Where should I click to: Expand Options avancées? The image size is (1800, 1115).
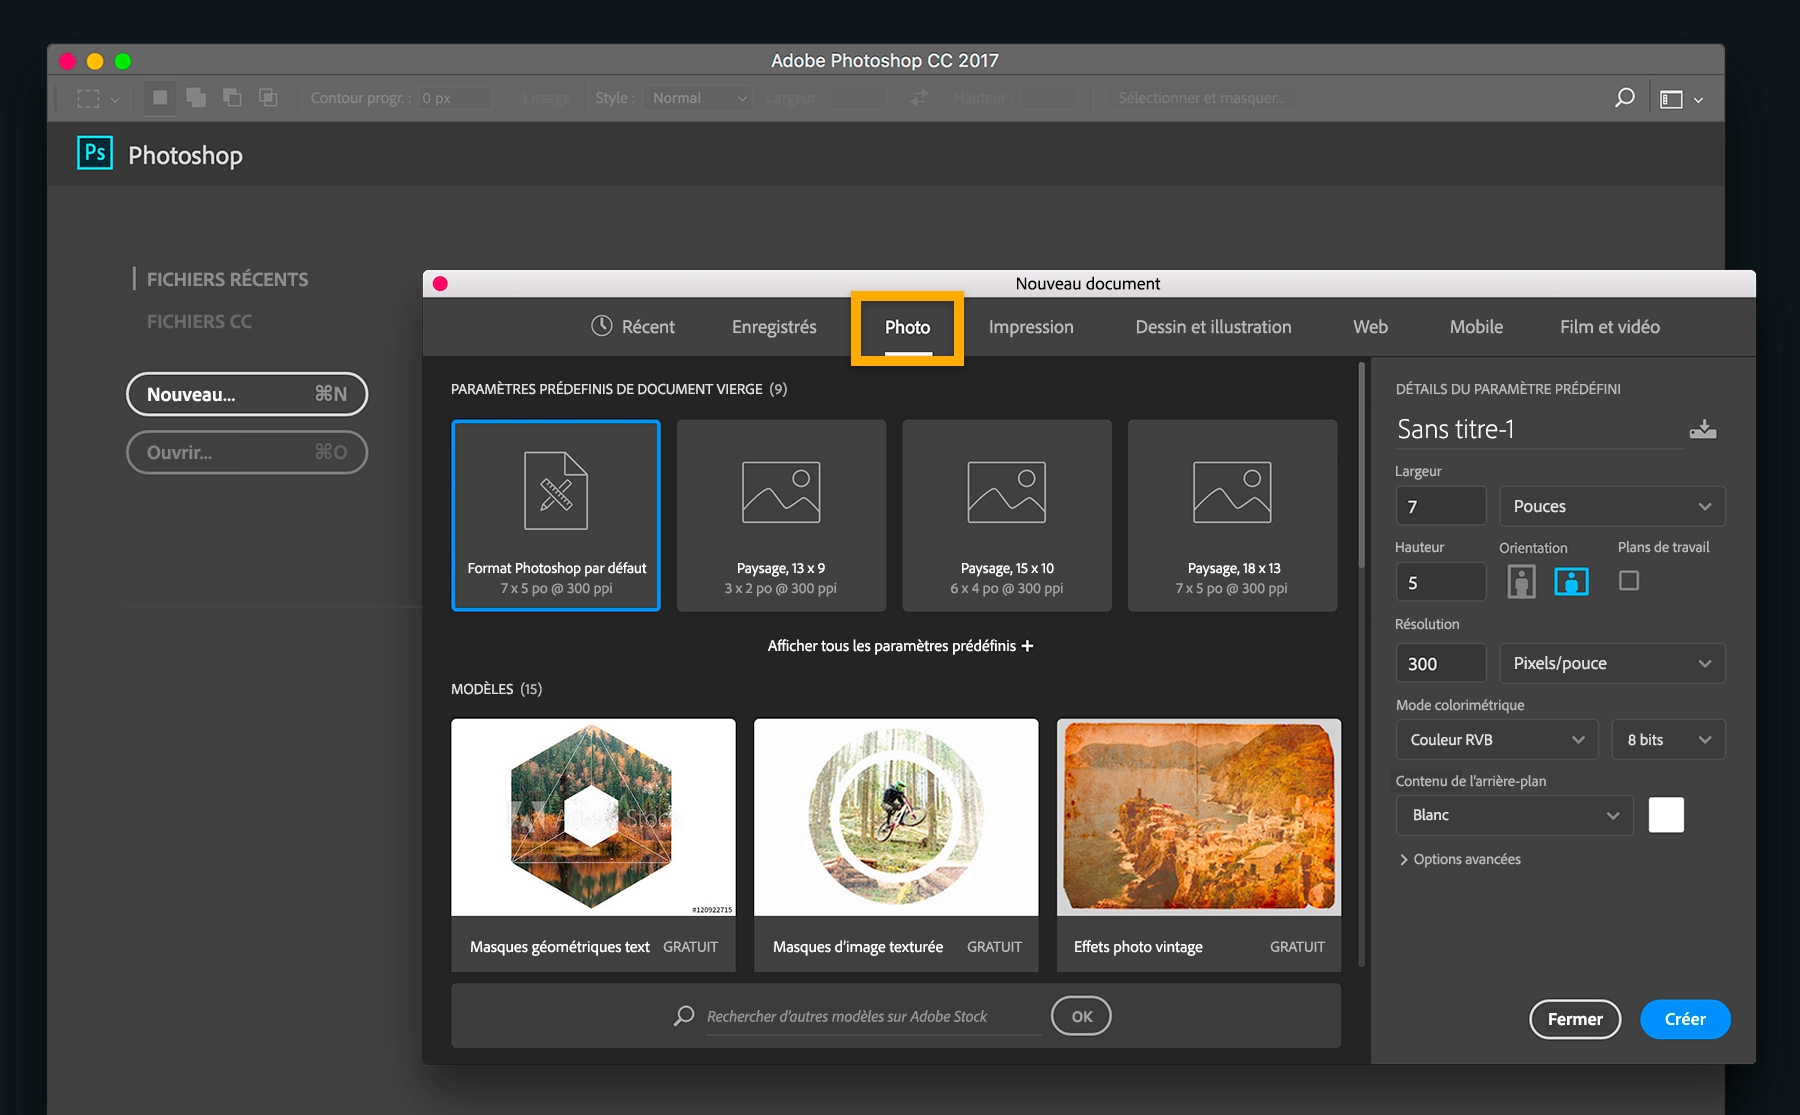[1460, 859]
